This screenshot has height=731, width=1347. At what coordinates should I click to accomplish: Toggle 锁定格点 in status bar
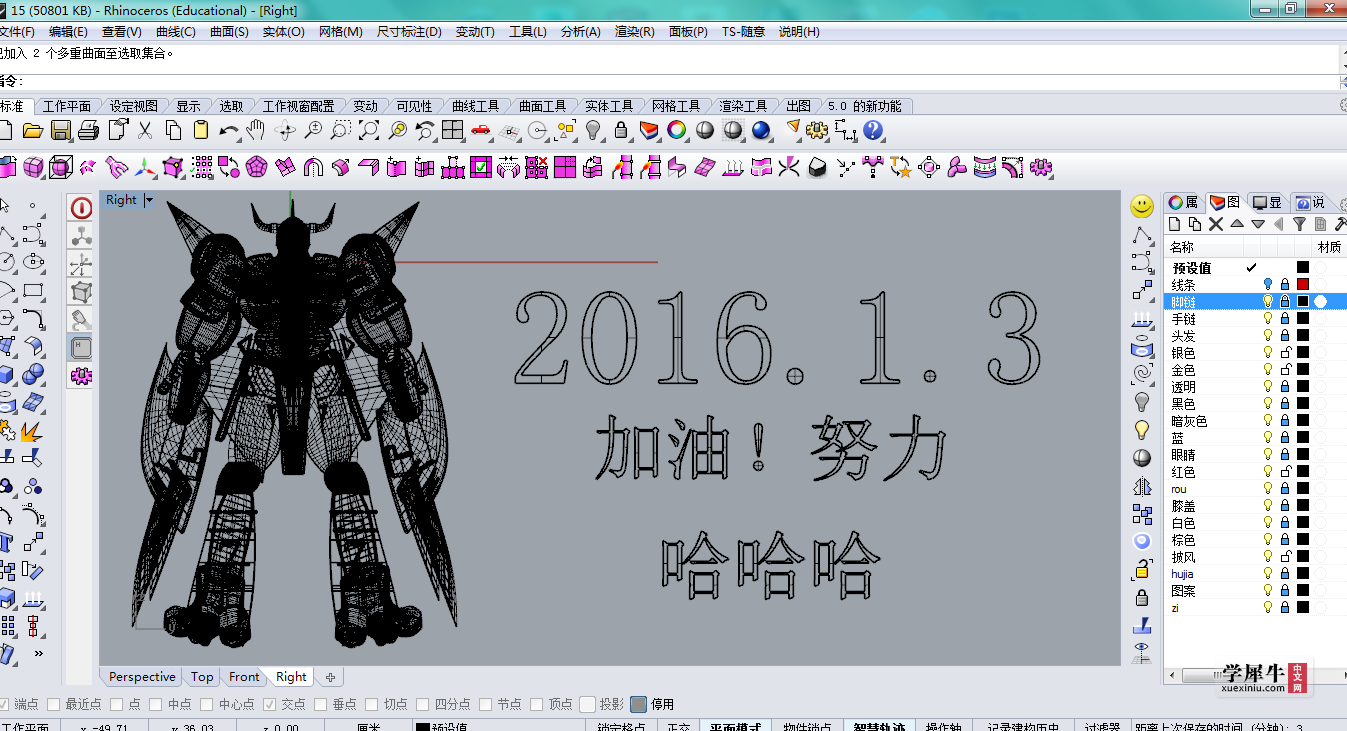tap(621, 727)
